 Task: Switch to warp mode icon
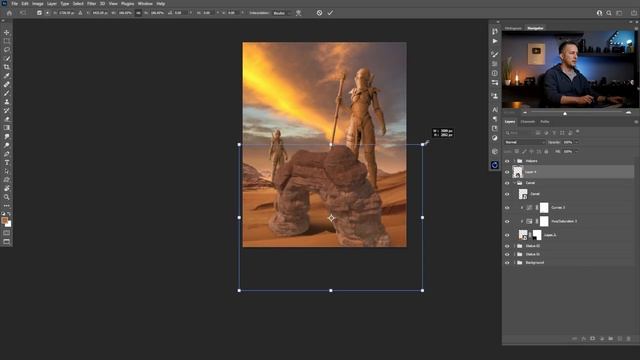[x=299, y=13]
